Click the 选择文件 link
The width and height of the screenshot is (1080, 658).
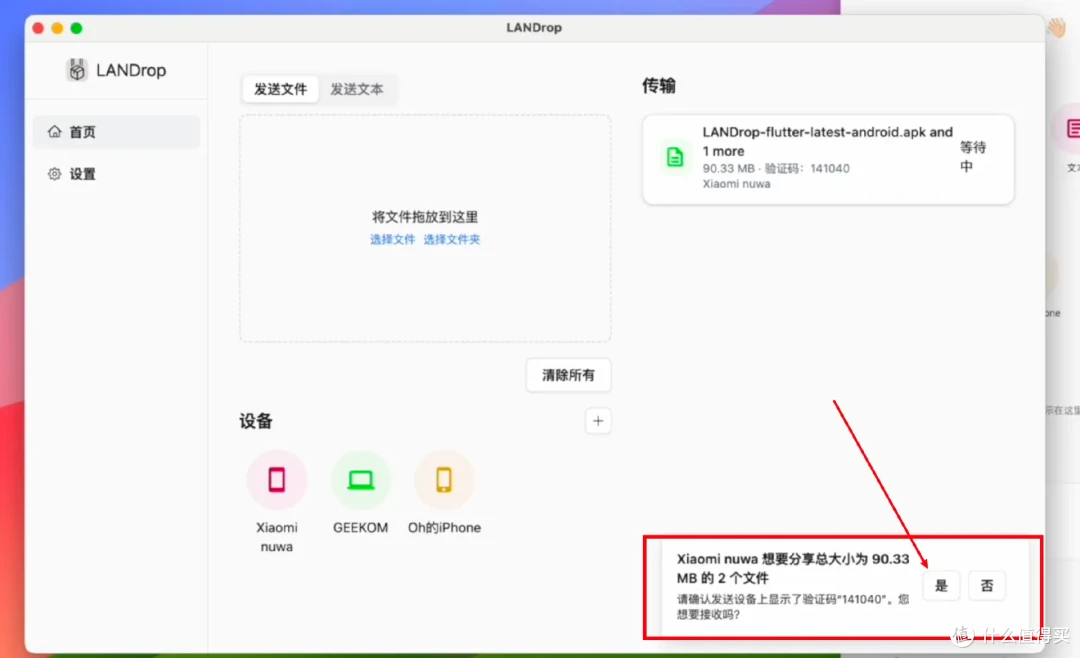tap(393, 239)
